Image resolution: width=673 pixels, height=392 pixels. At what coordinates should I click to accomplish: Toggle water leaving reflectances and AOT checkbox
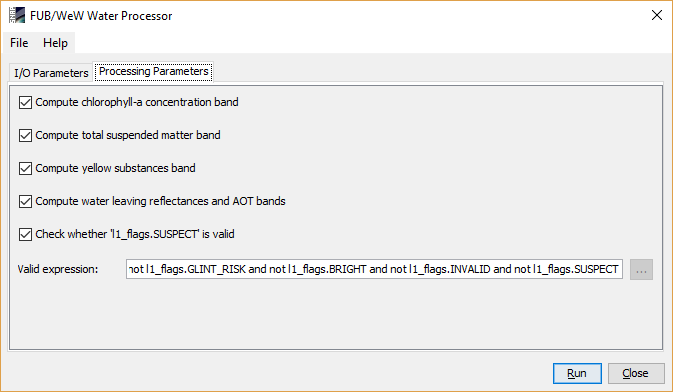25,201
